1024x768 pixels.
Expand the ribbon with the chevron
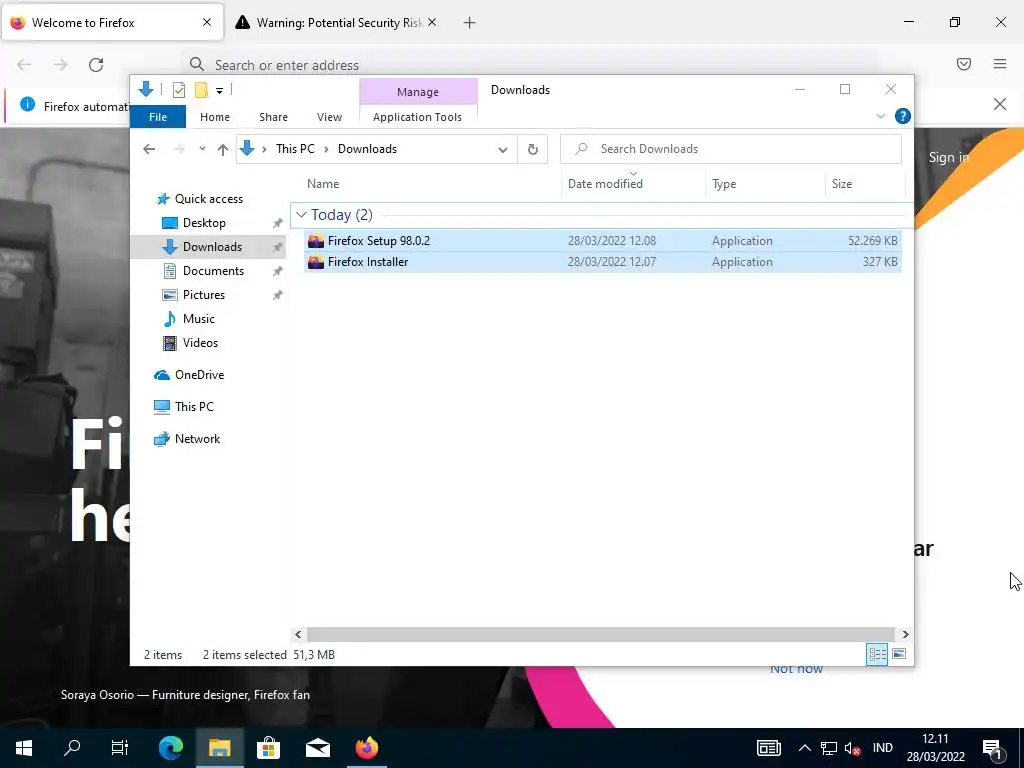coord(880,116)
